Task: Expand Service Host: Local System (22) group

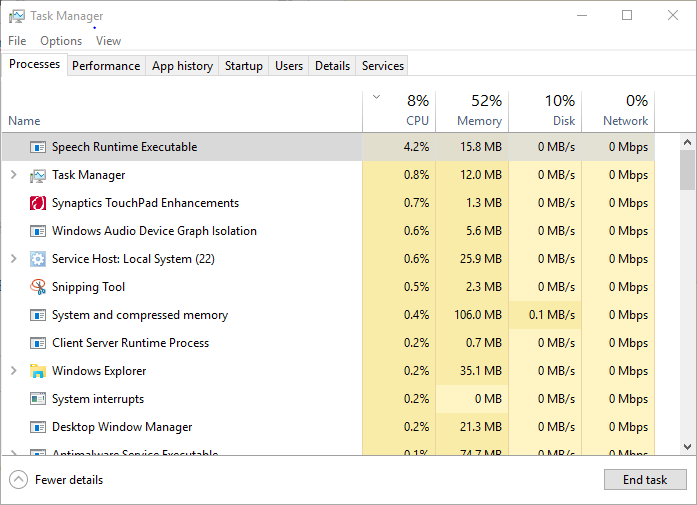Action: coord(13,259)
